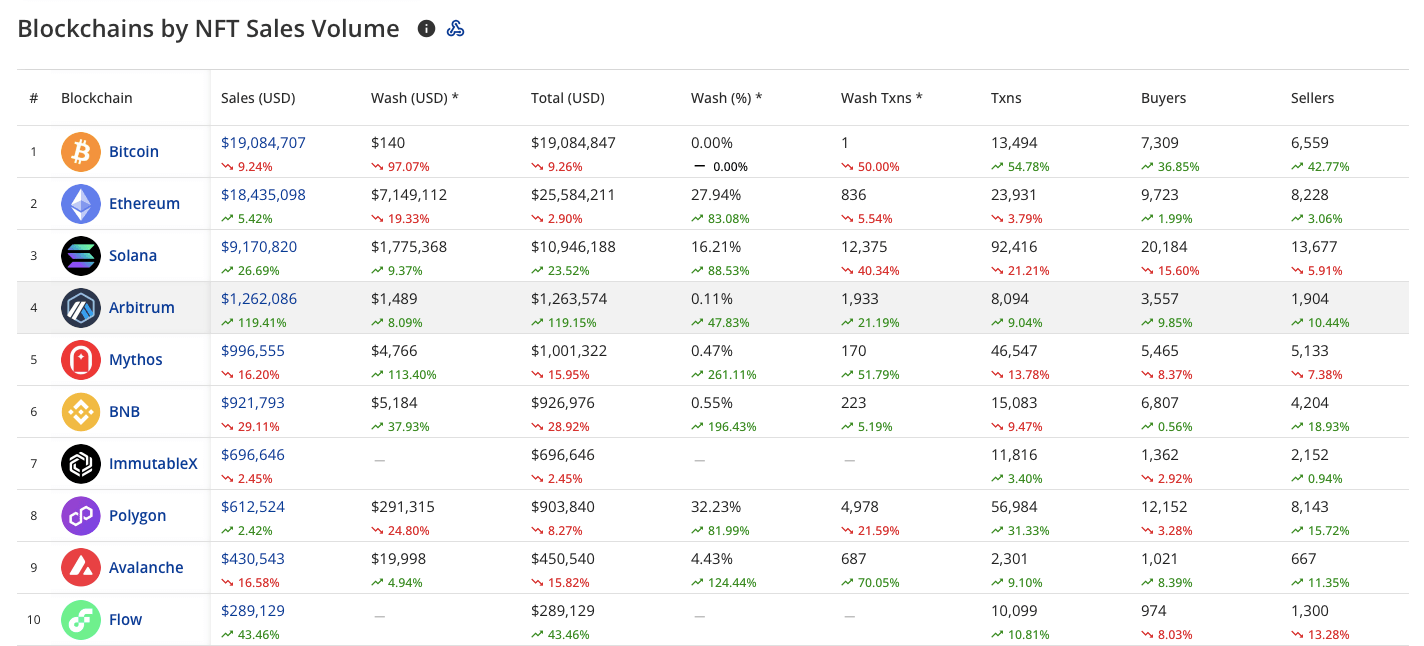Click the Bitcoin logo icon
This screenshot has width=1424, height=646.
pyautogui.click(x=81, y=152)
